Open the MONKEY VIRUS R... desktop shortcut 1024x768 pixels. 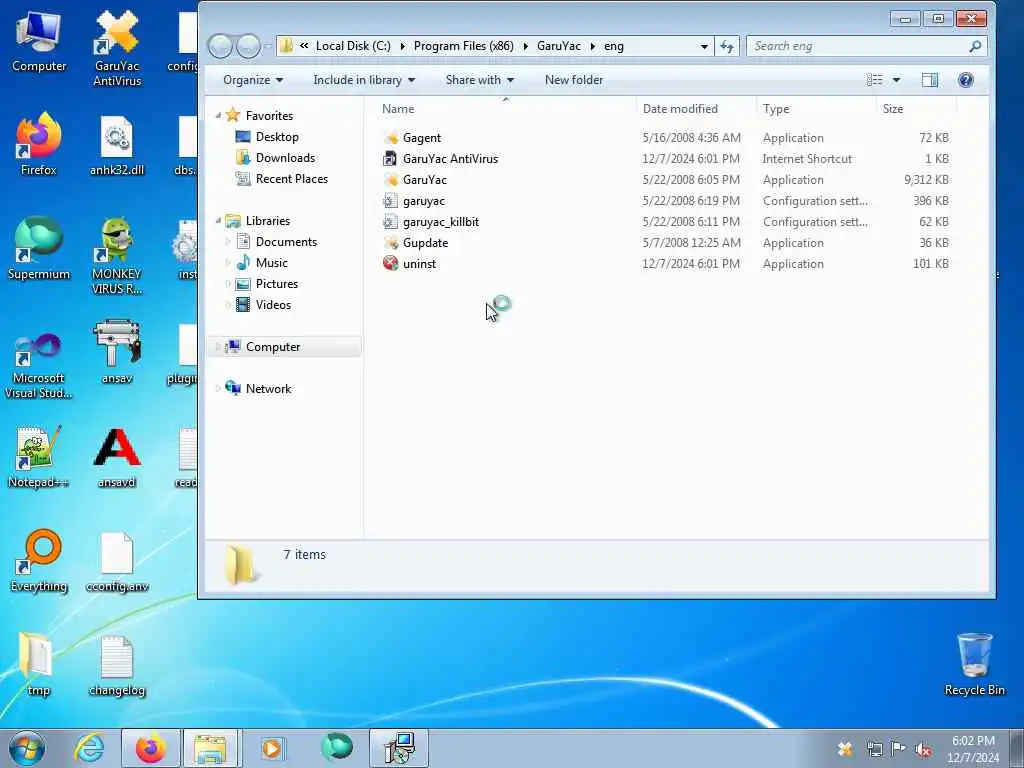(117, 255)
